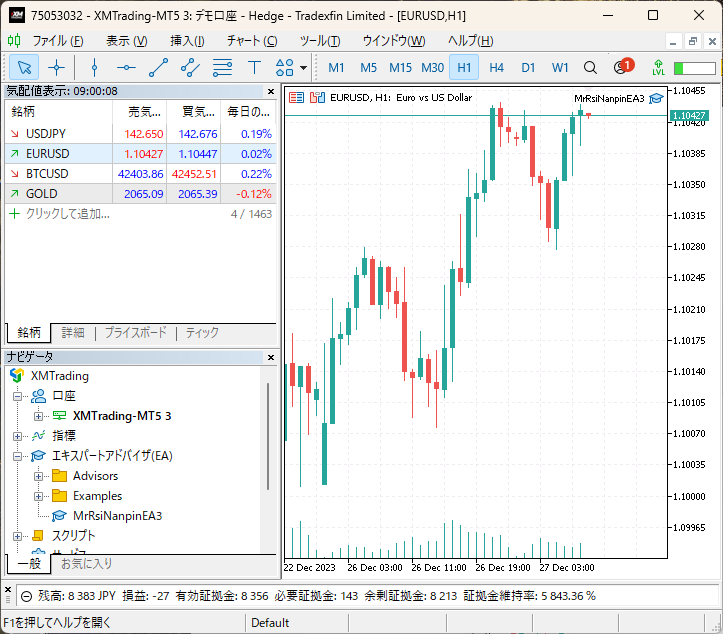
Task: Select the BTCUSD symbol row
Action: (141, 174)
